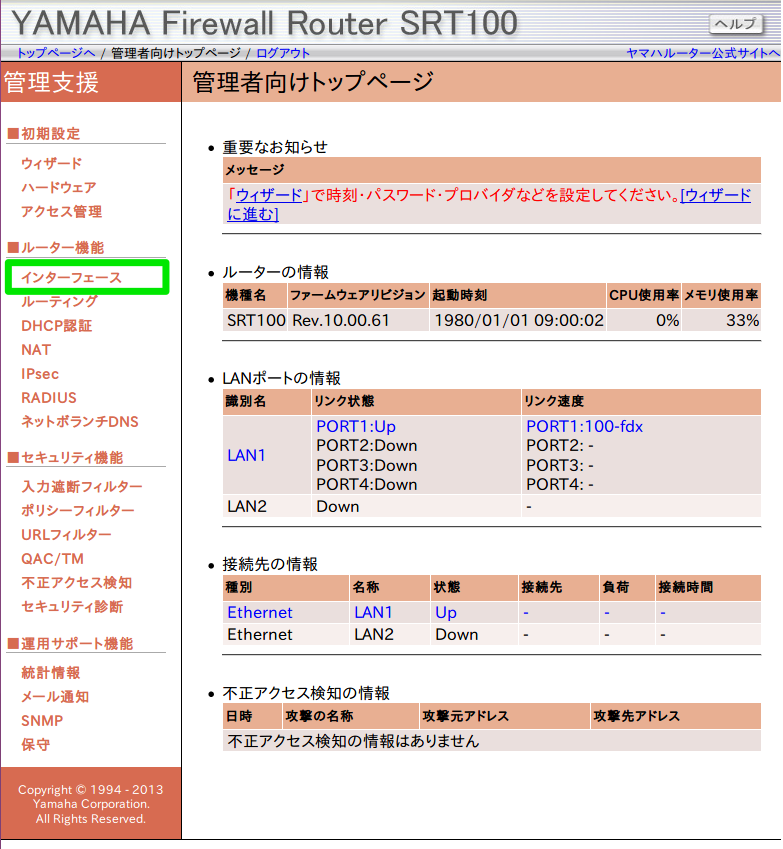Go to トップページへ breadcrumb link
The width and height of the screenshot is (783, 849).
pos(56,53)
